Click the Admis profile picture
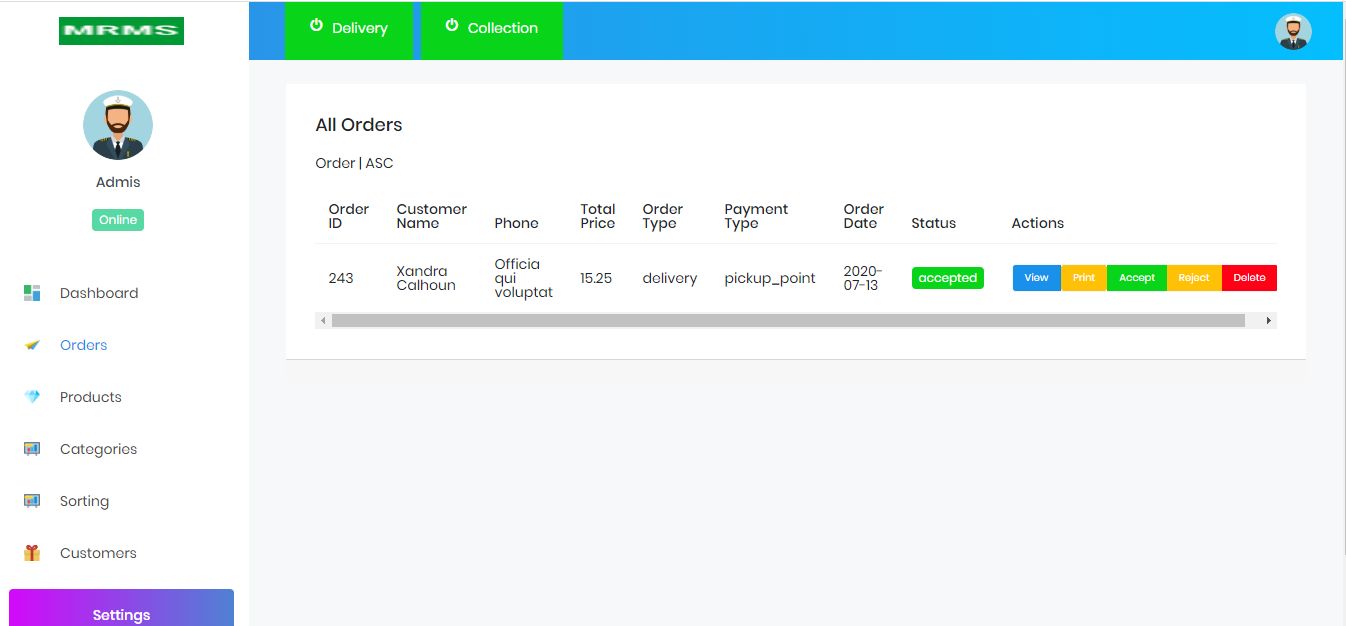The image size is (1346, 626). tap(118, 125)
